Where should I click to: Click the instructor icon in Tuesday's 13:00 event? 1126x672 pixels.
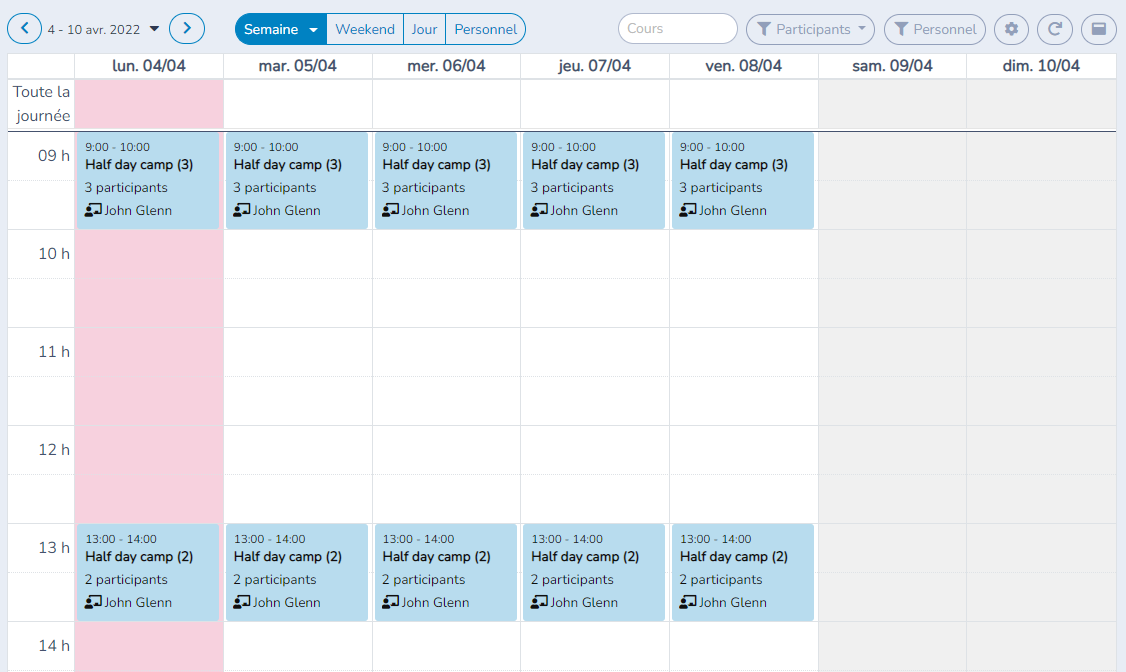242,602
